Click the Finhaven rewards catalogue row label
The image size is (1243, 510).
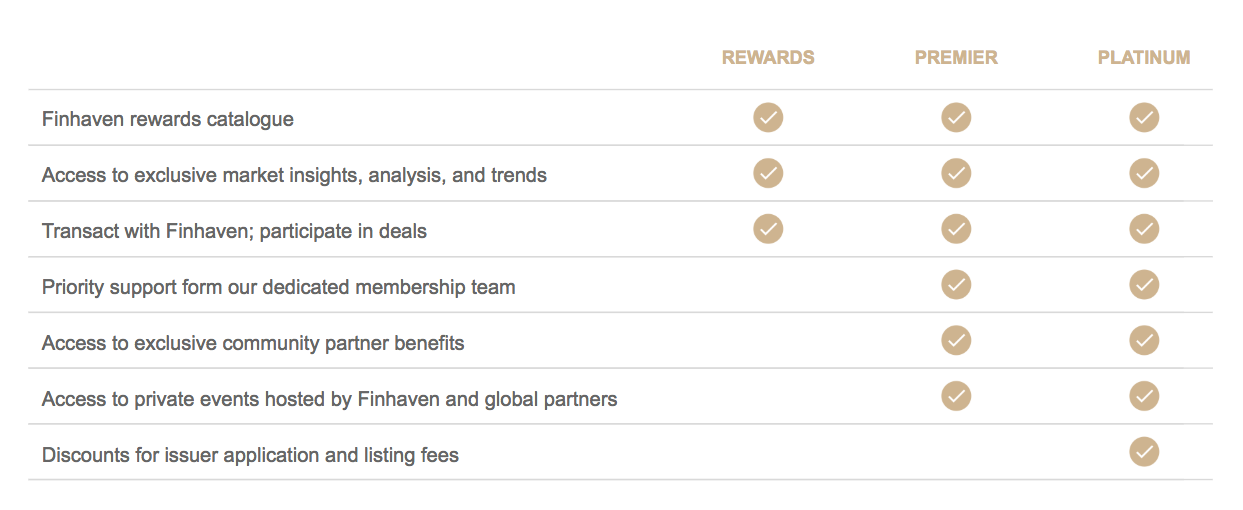(168, 119)
